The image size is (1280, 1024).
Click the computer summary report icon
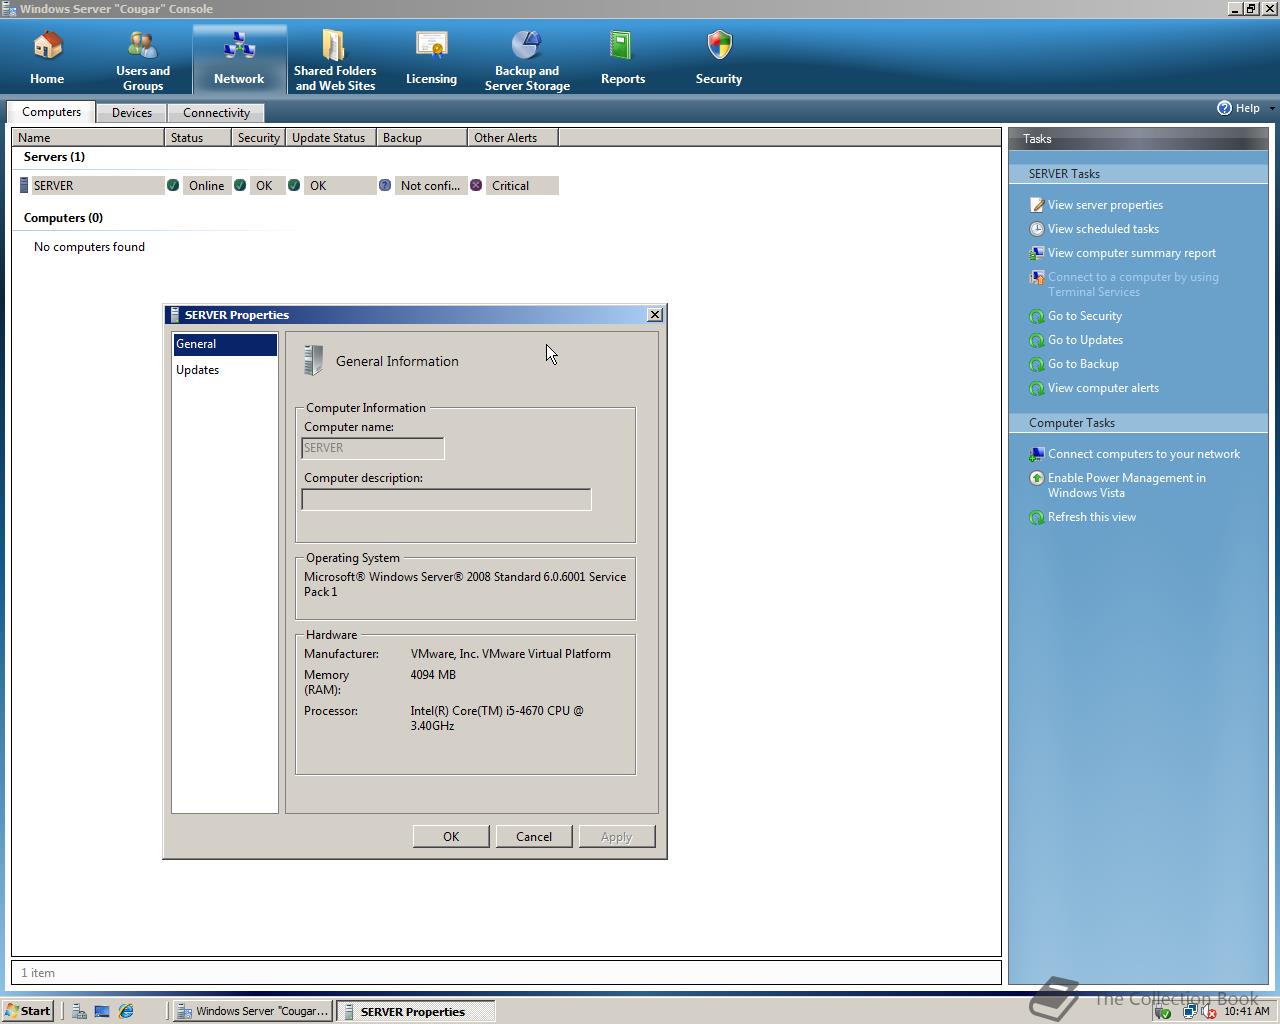1037,253
